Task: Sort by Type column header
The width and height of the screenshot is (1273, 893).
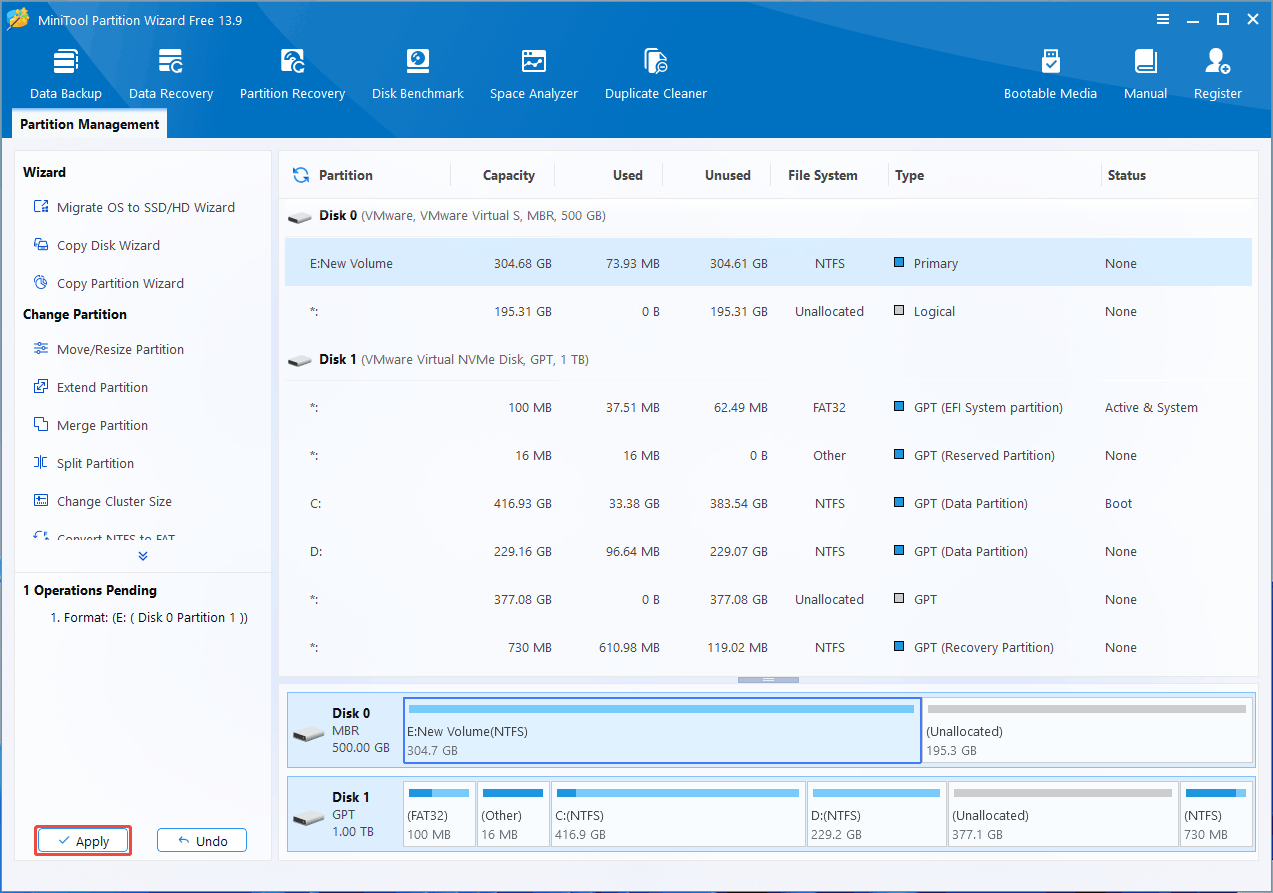Action: [x=909, y=175]
